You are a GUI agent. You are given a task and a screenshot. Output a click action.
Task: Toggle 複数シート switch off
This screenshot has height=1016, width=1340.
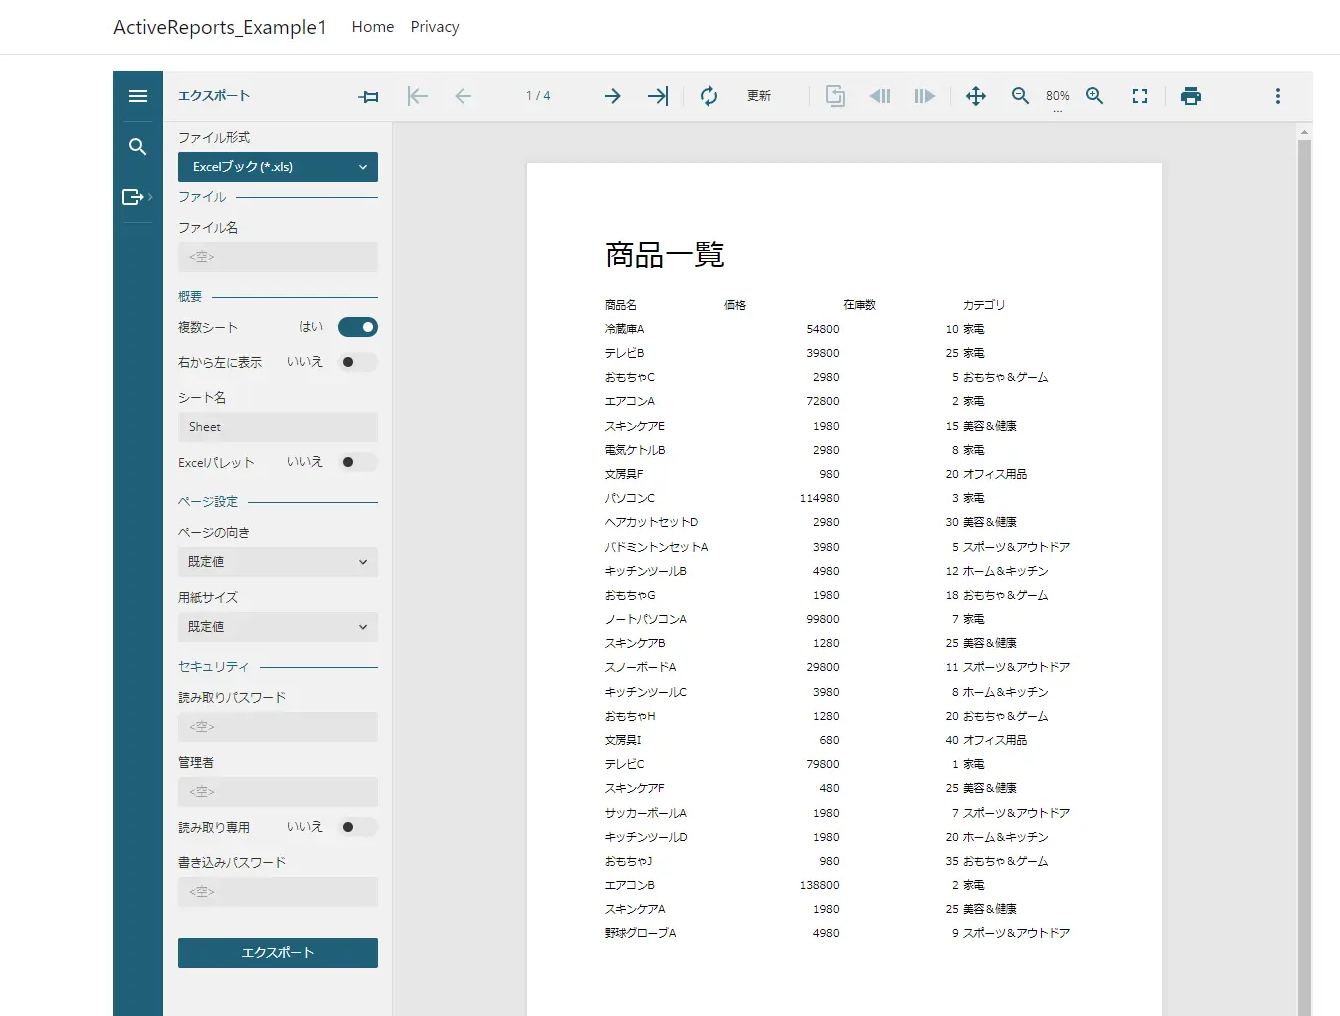[358, 327]
